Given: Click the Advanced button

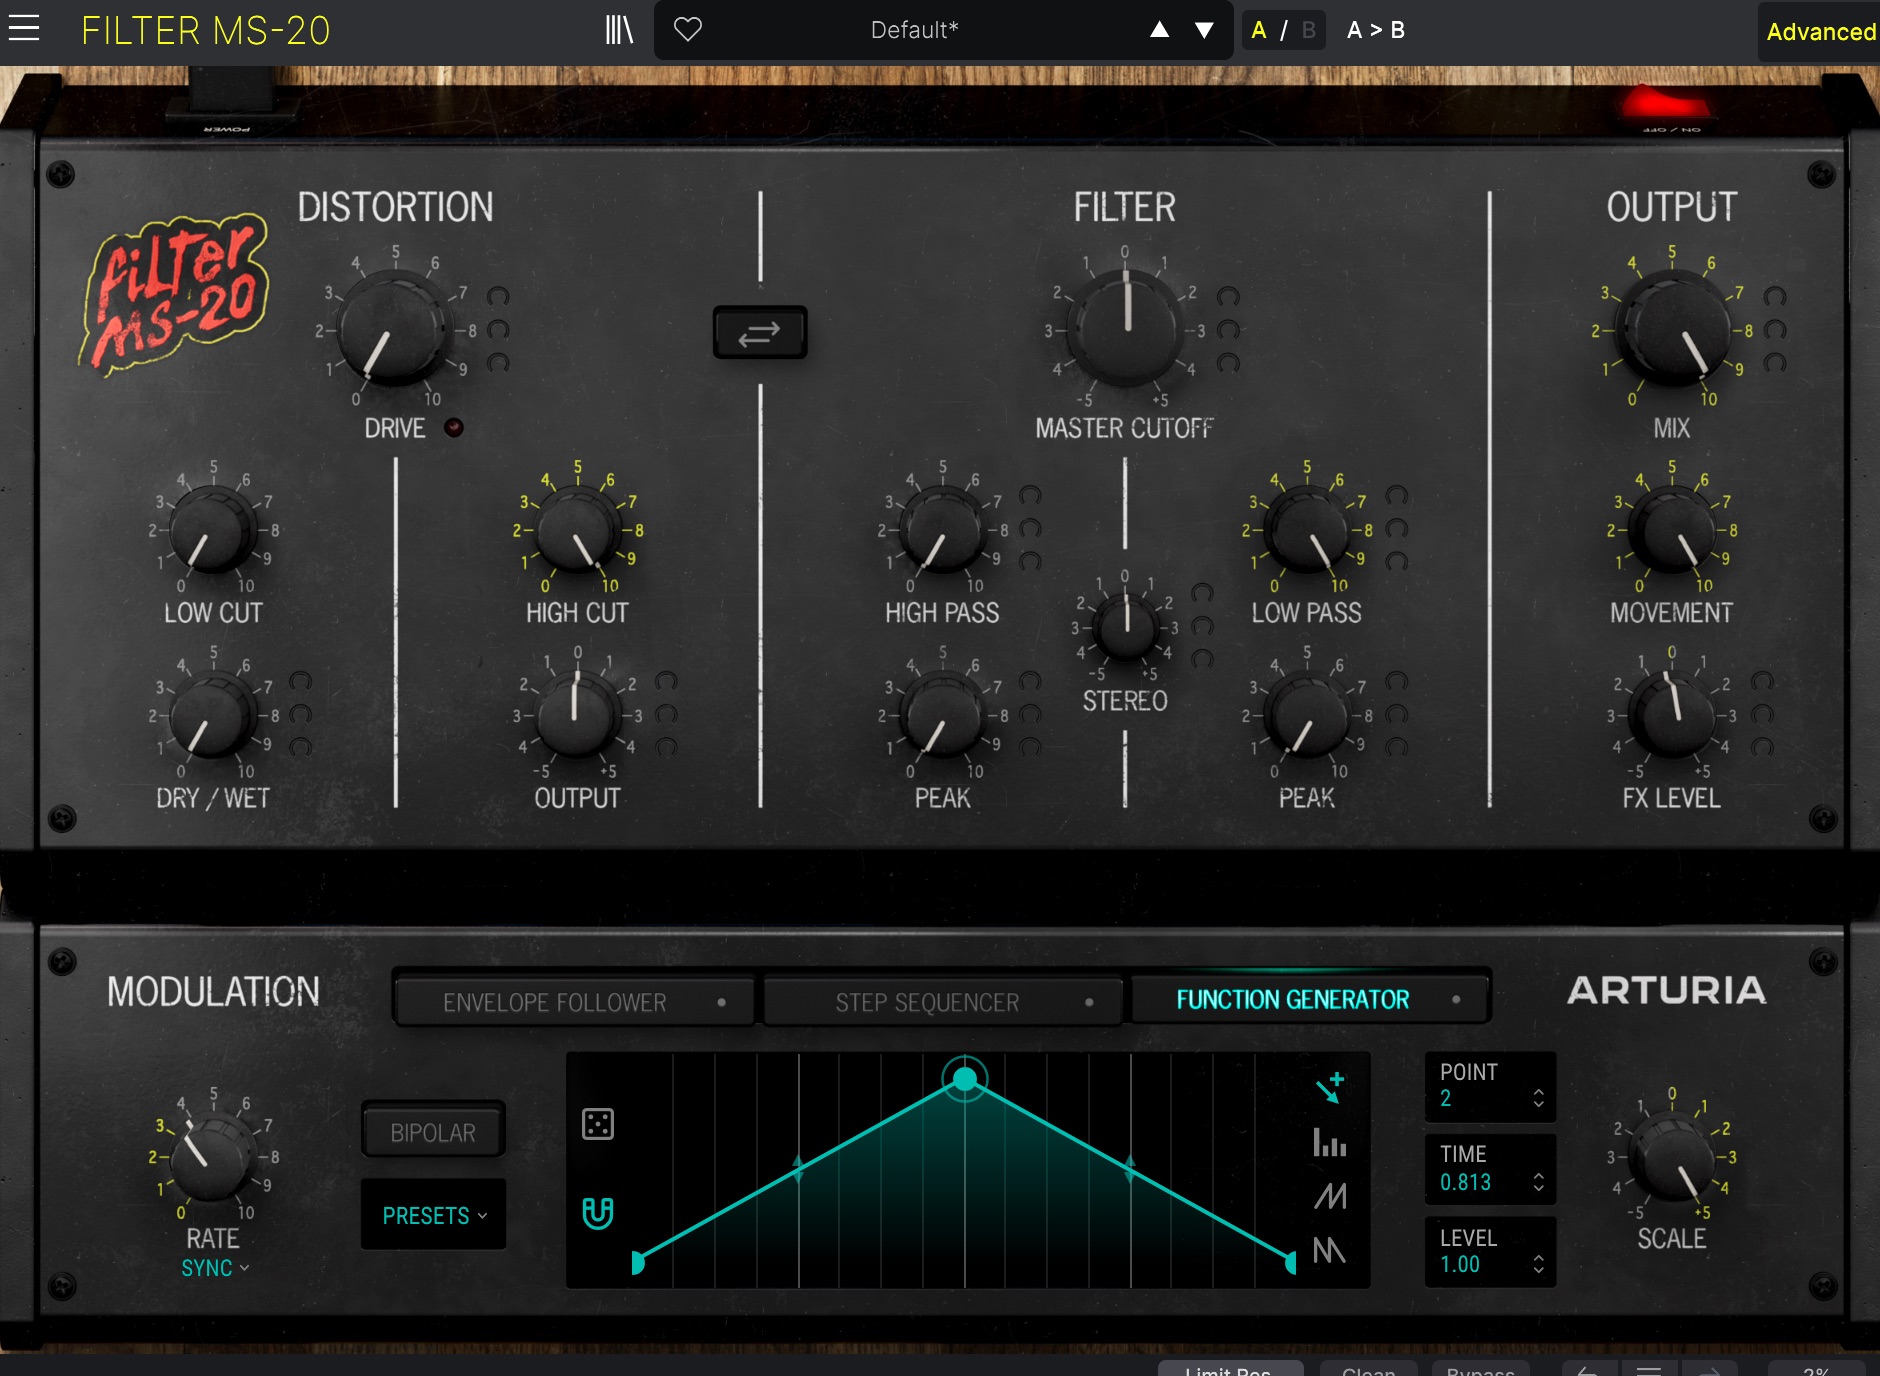Looking at the screenshot, I should point(1820,32).
